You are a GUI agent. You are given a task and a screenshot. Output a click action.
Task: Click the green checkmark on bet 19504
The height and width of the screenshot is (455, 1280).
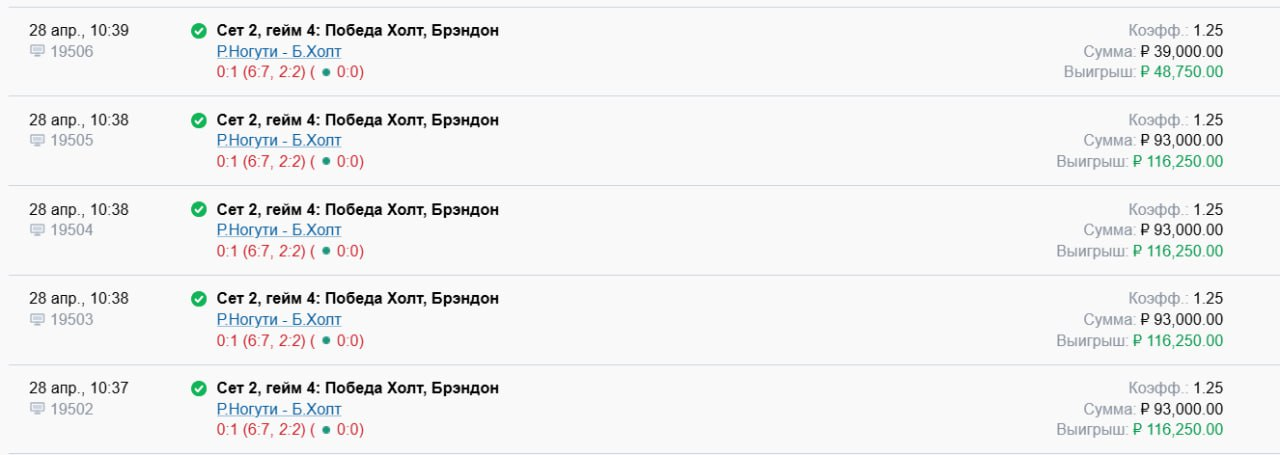[199, 210]
